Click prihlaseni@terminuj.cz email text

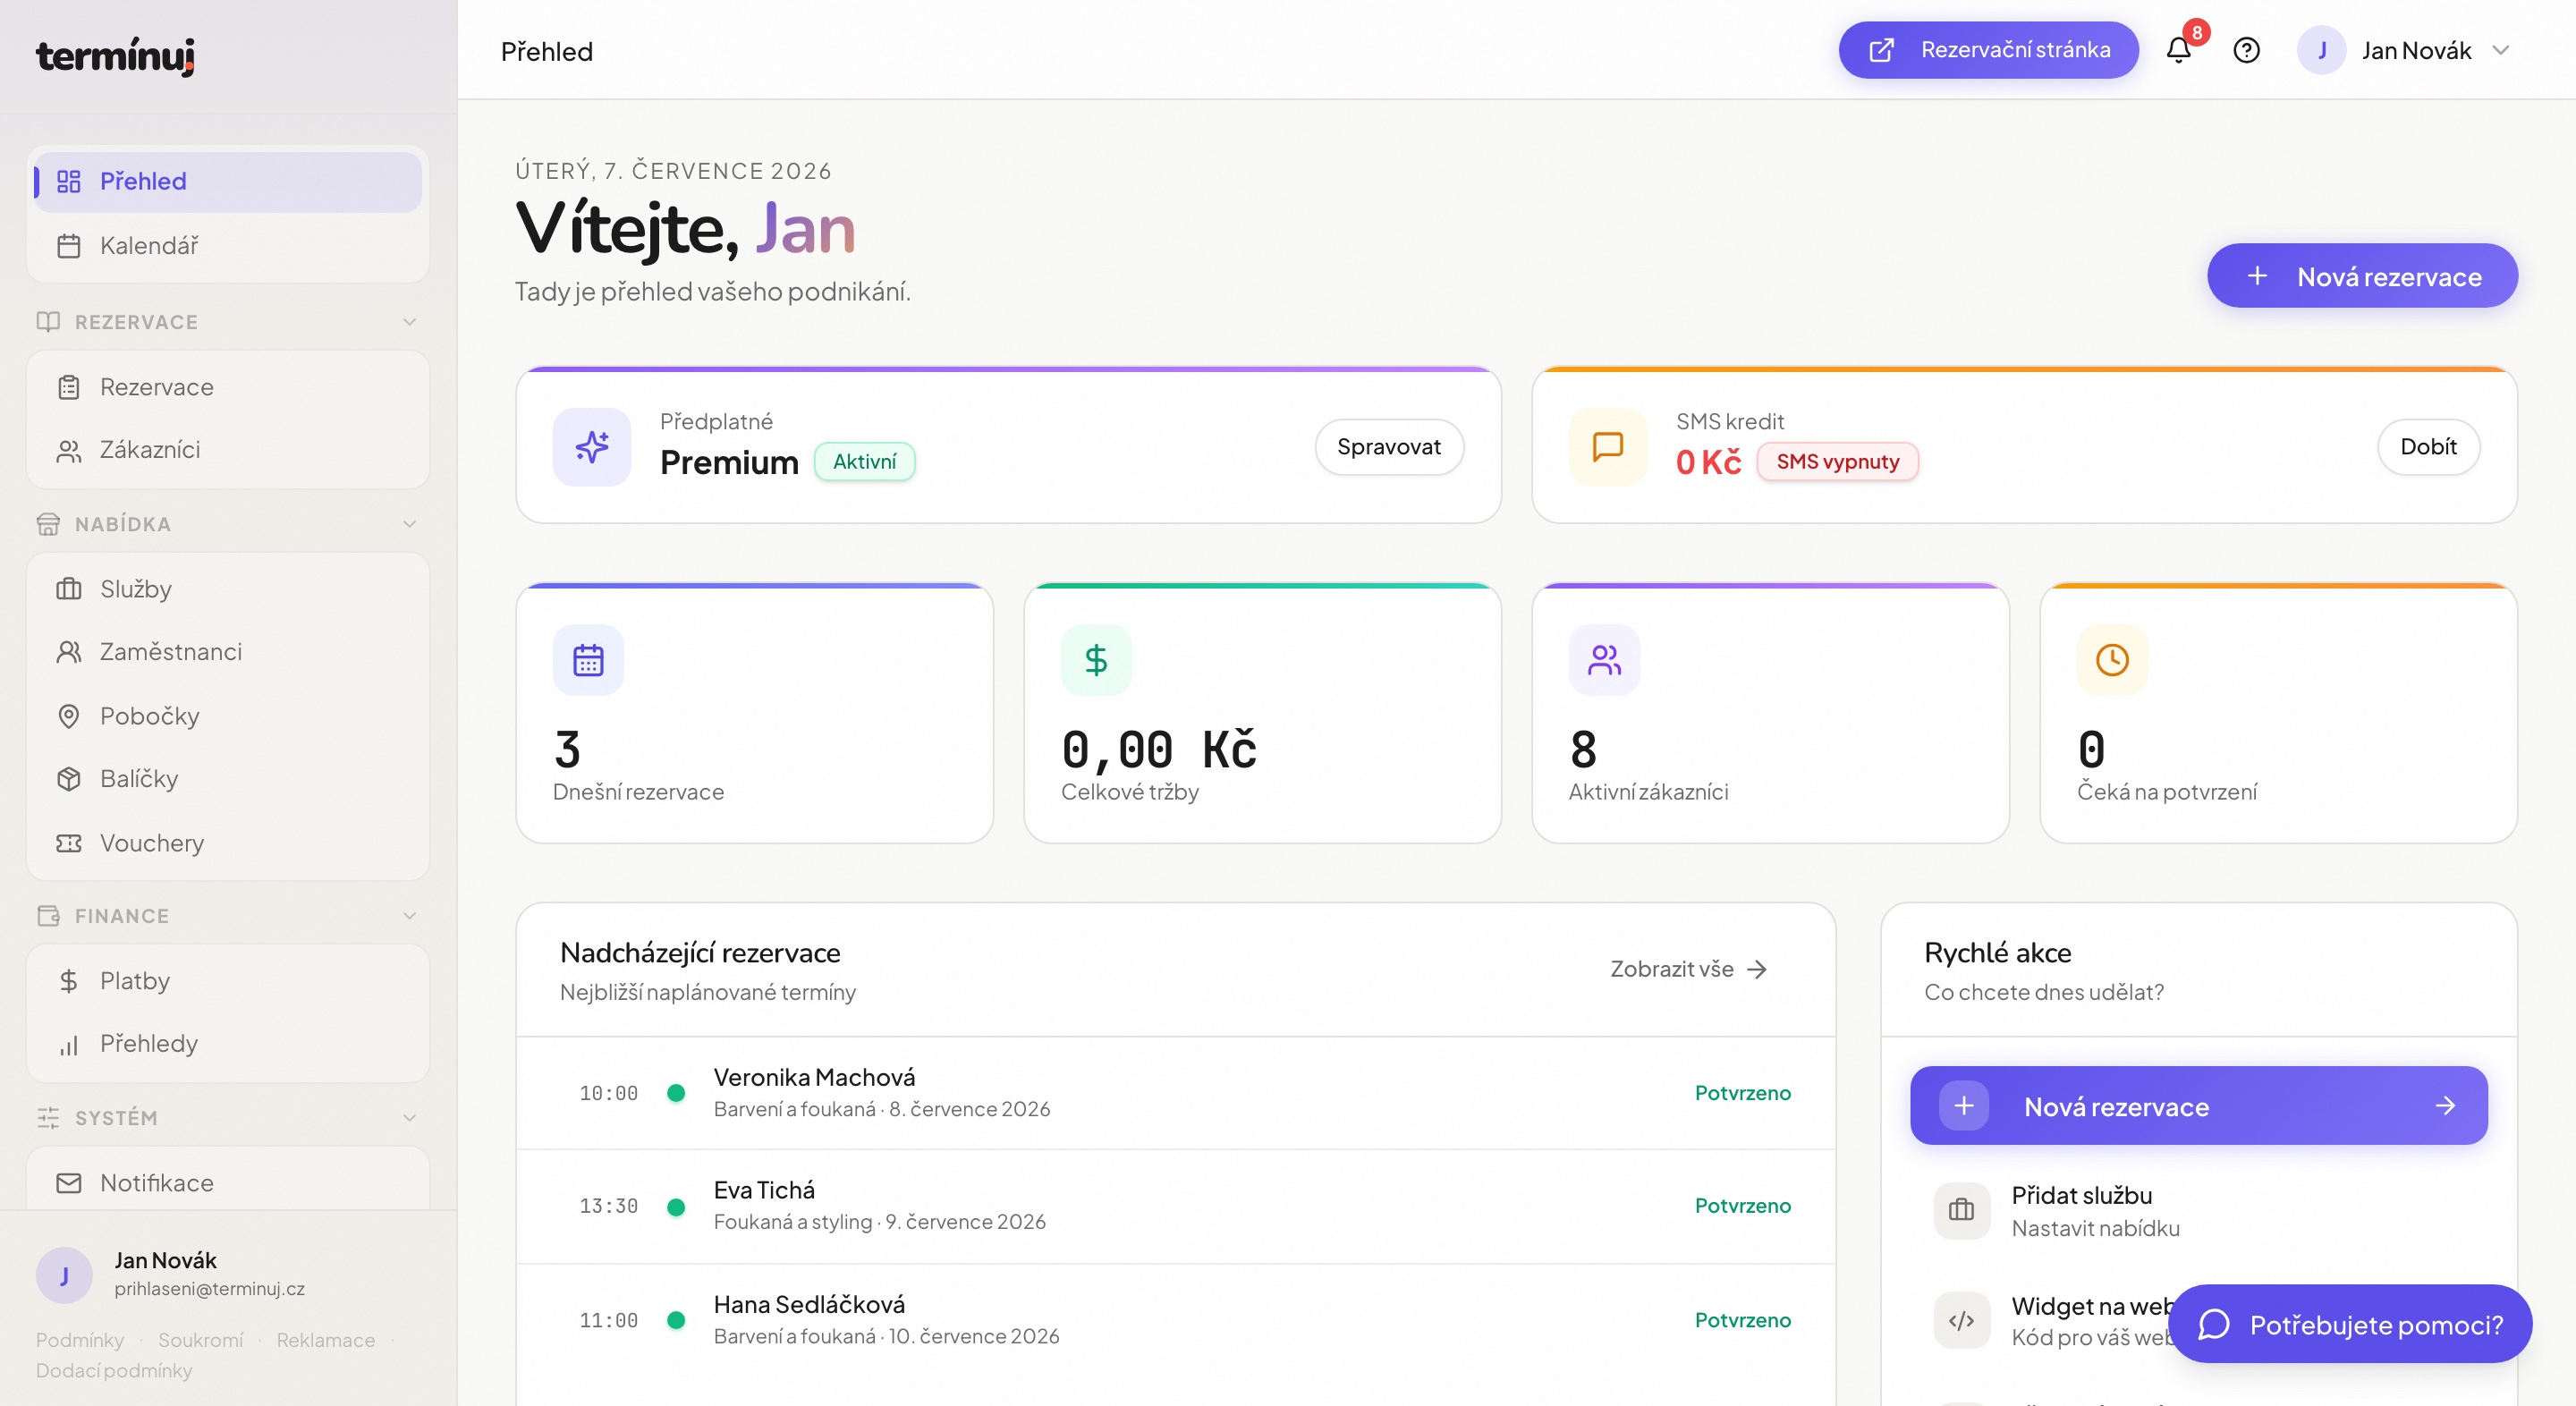[209, 1289]
